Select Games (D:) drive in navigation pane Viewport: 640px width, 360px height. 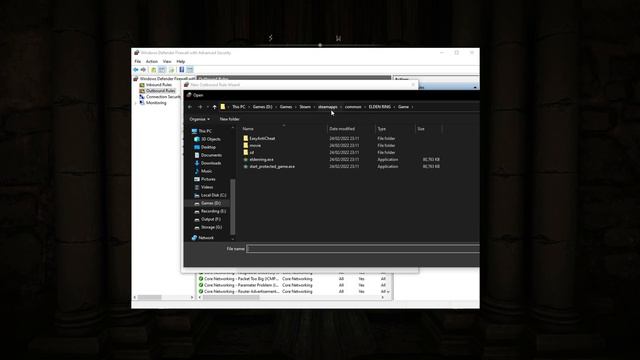(211, 203)
